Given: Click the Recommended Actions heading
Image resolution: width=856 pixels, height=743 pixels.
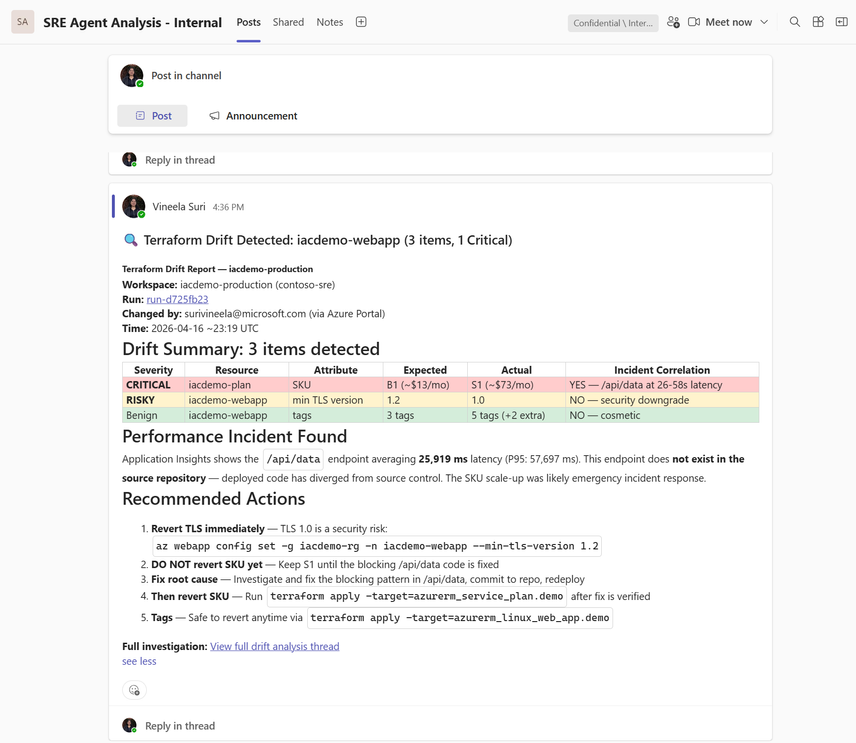Looking at the screenshot, I should 213,499.
